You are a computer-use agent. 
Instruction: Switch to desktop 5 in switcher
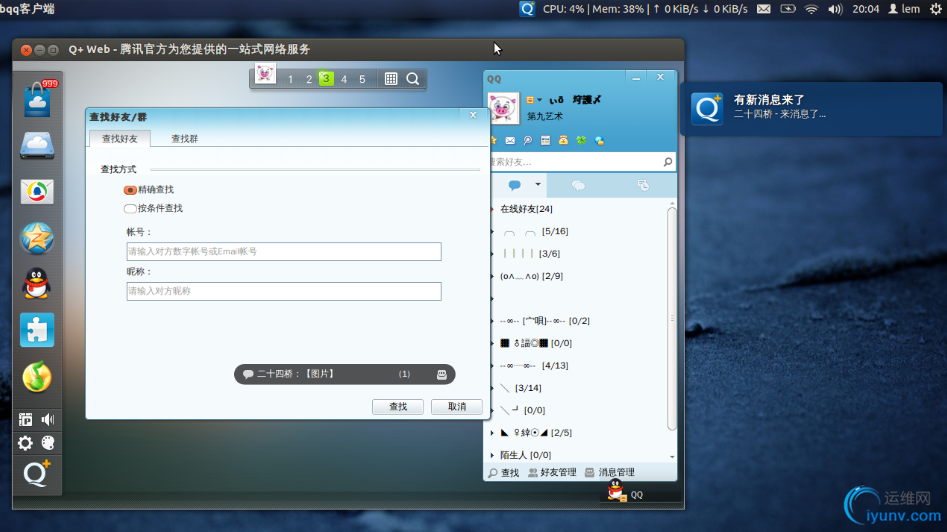coord(362,79)
